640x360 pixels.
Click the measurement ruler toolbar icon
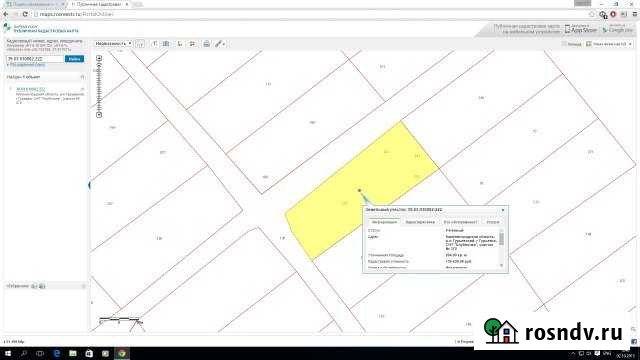click(140, 44)
